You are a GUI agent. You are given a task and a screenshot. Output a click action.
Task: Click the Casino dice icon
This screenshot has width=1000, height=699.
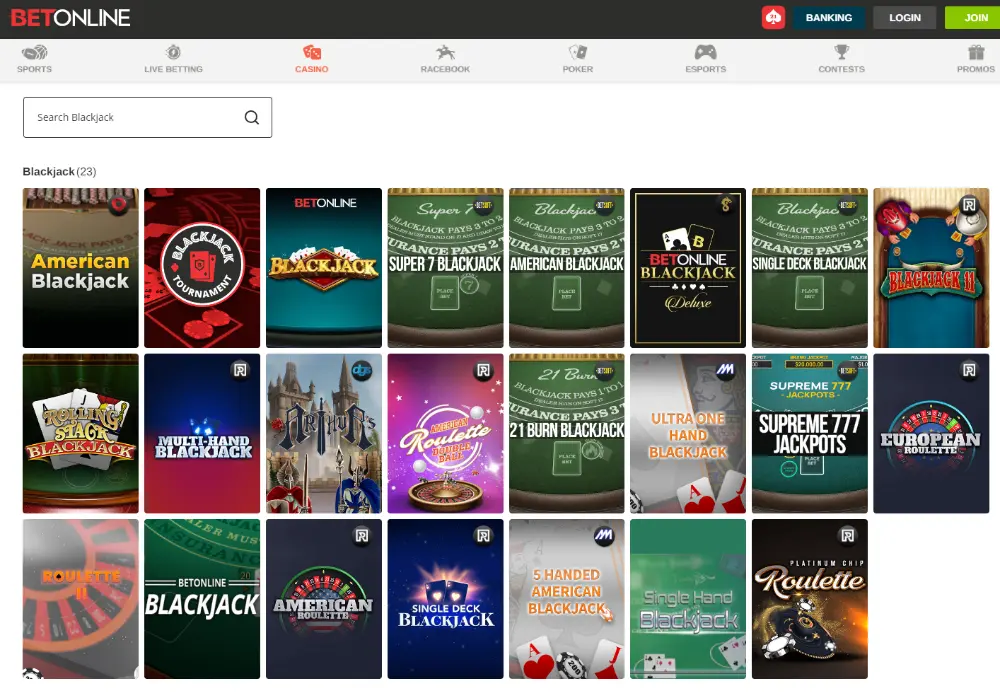click(312, 52)
